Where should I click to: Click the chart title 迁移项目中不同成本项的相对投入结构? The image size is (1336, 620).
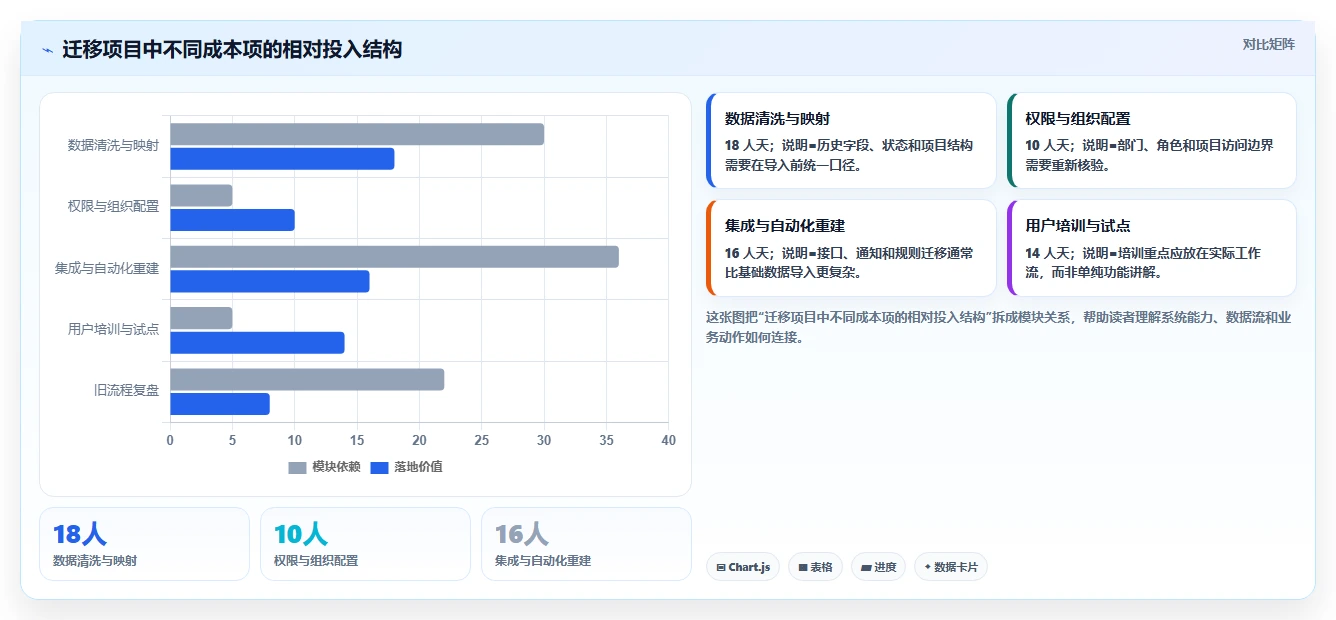point(232,49)
